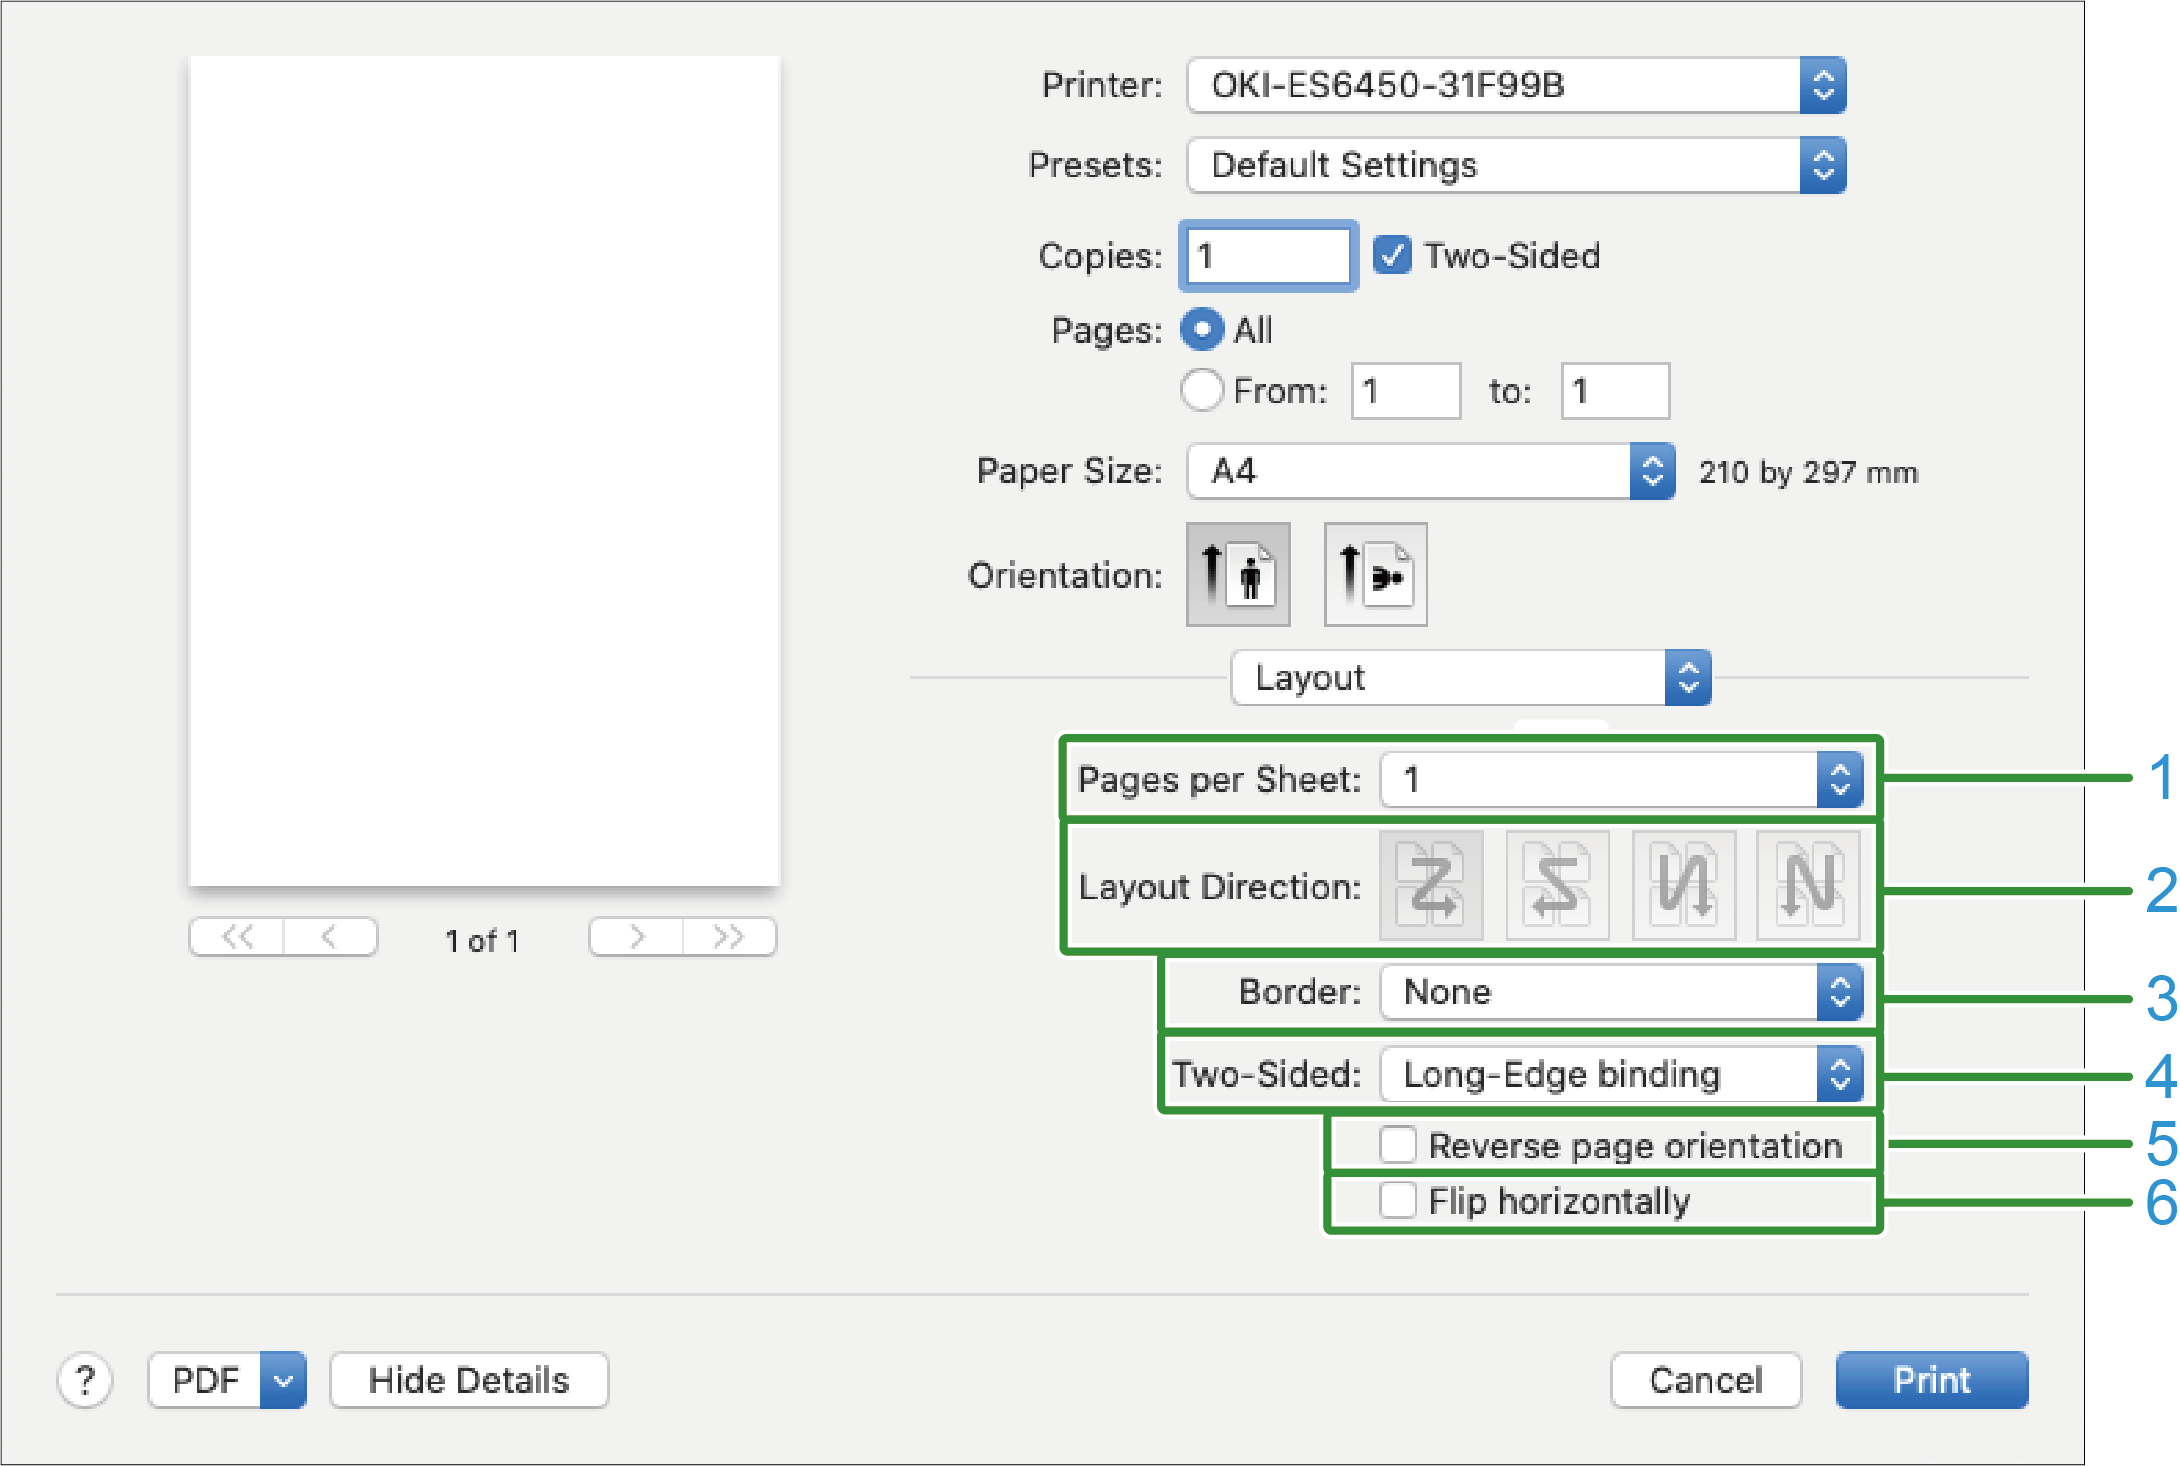Click the Print button

pyautogui.click(x=1931, y=1380)
